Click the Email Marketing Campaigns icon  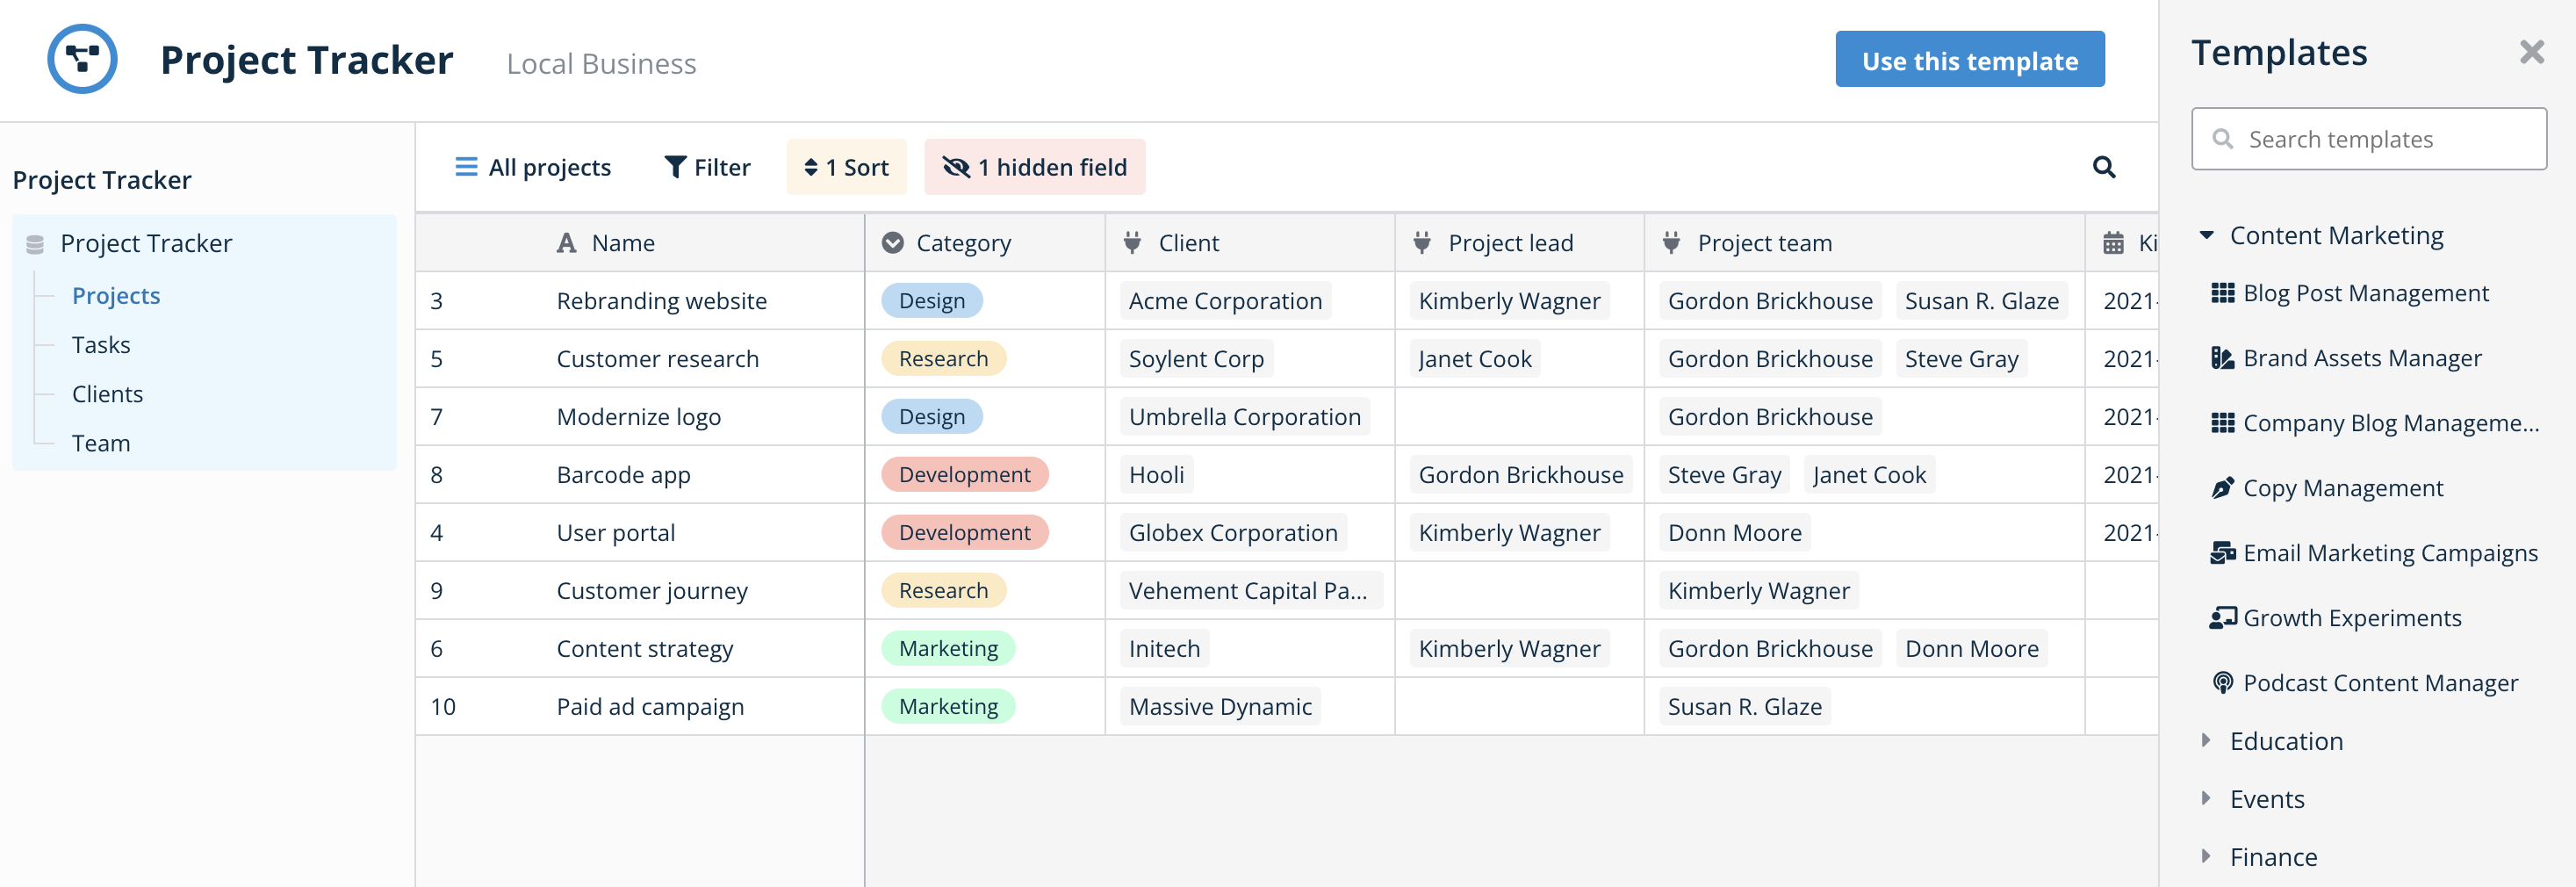[x=2222, y=552]
